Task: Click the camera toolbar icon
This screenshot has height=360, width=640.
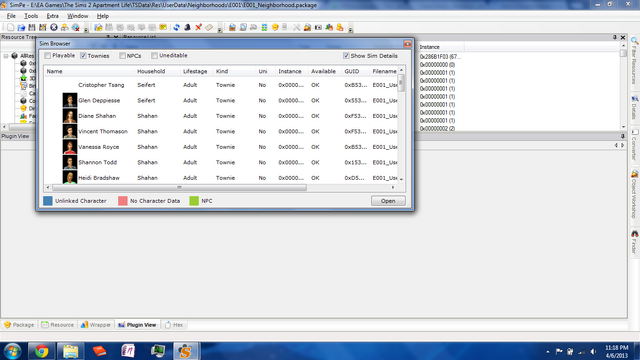Action: (x=318, y=27)
